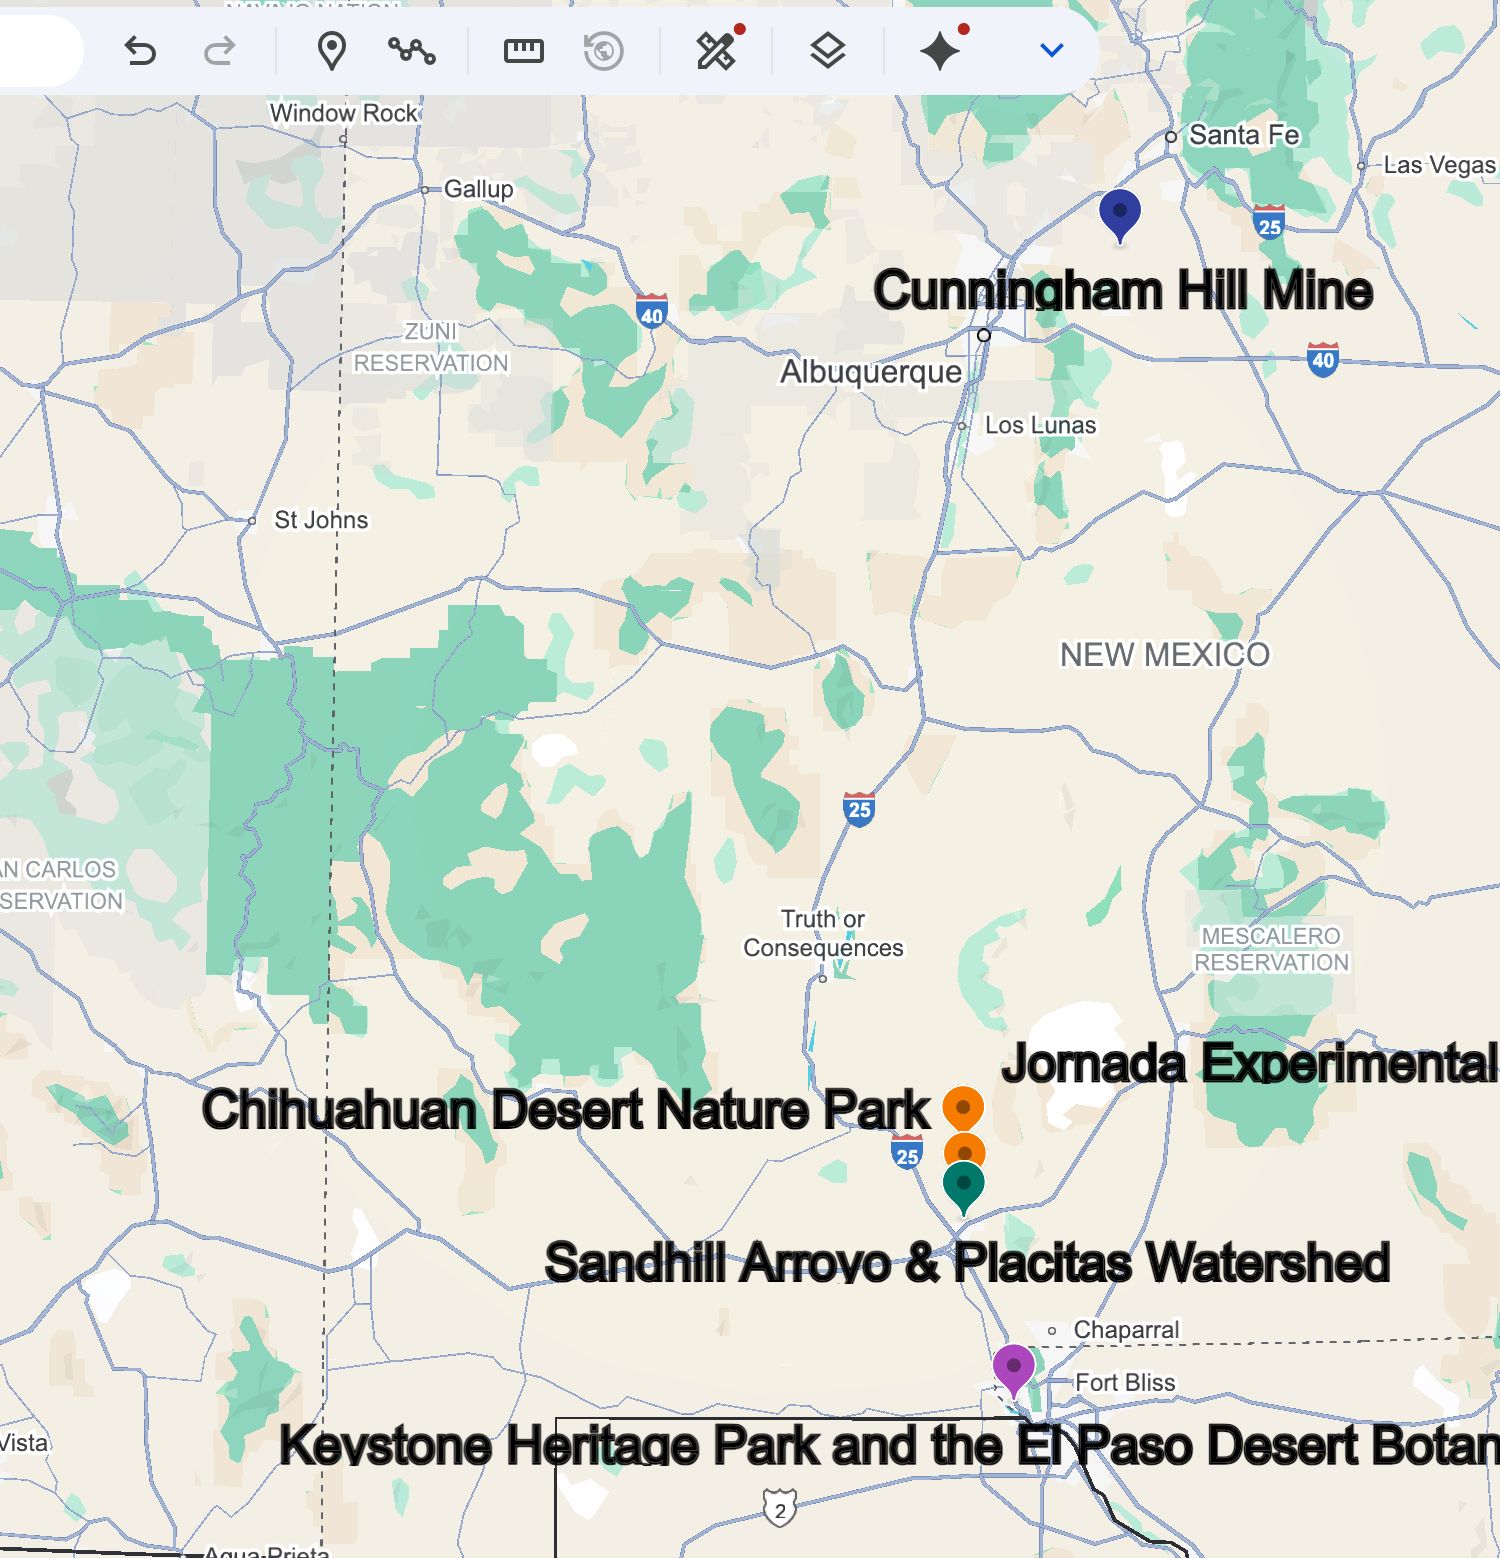Click the Gemini sparkle icon
This screenshot has width=1500, height=1558.
pos(940,50)
